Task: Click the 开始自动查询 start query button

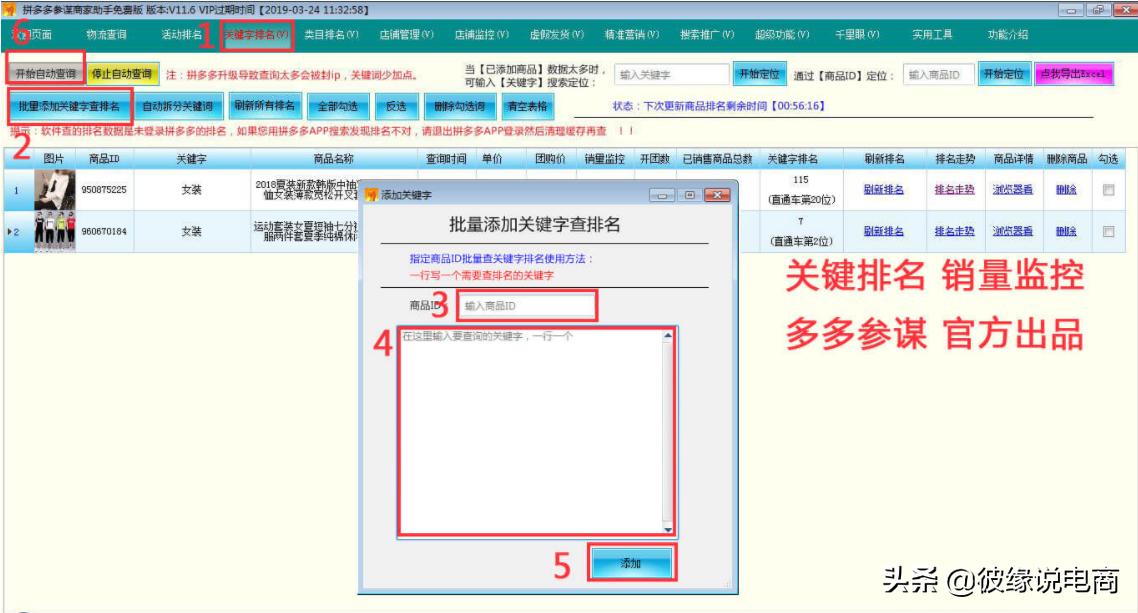Action: (44, 71)
